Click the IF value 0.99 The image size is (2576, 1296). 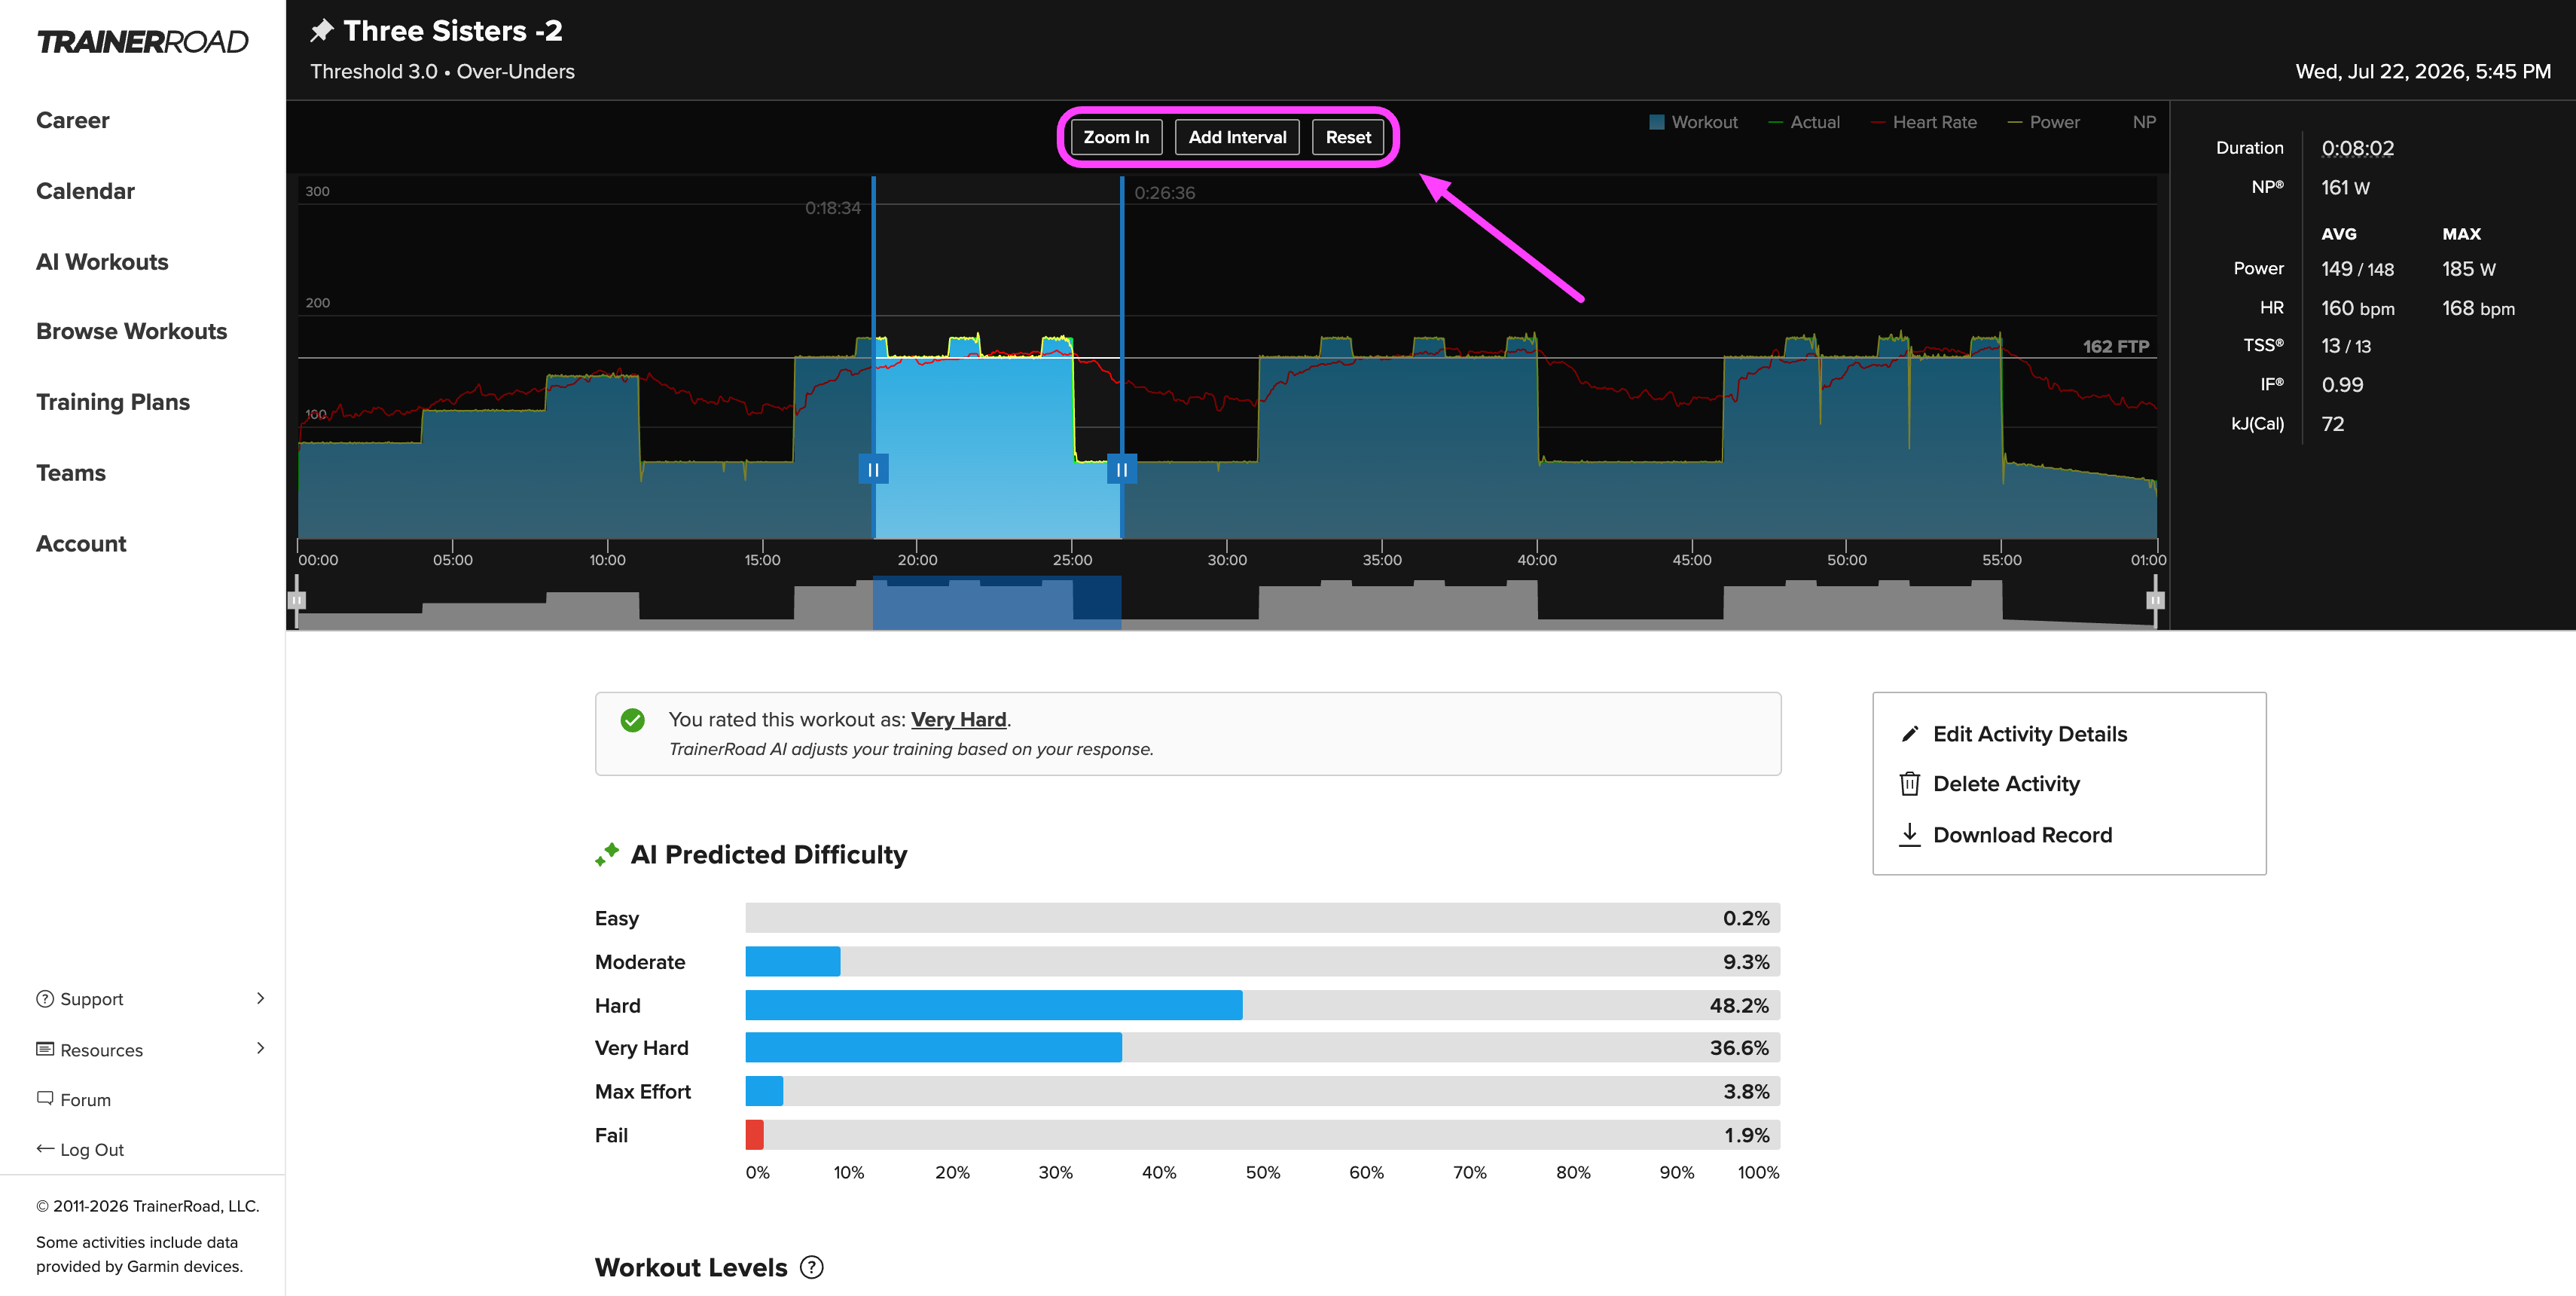click(2342, 385)
